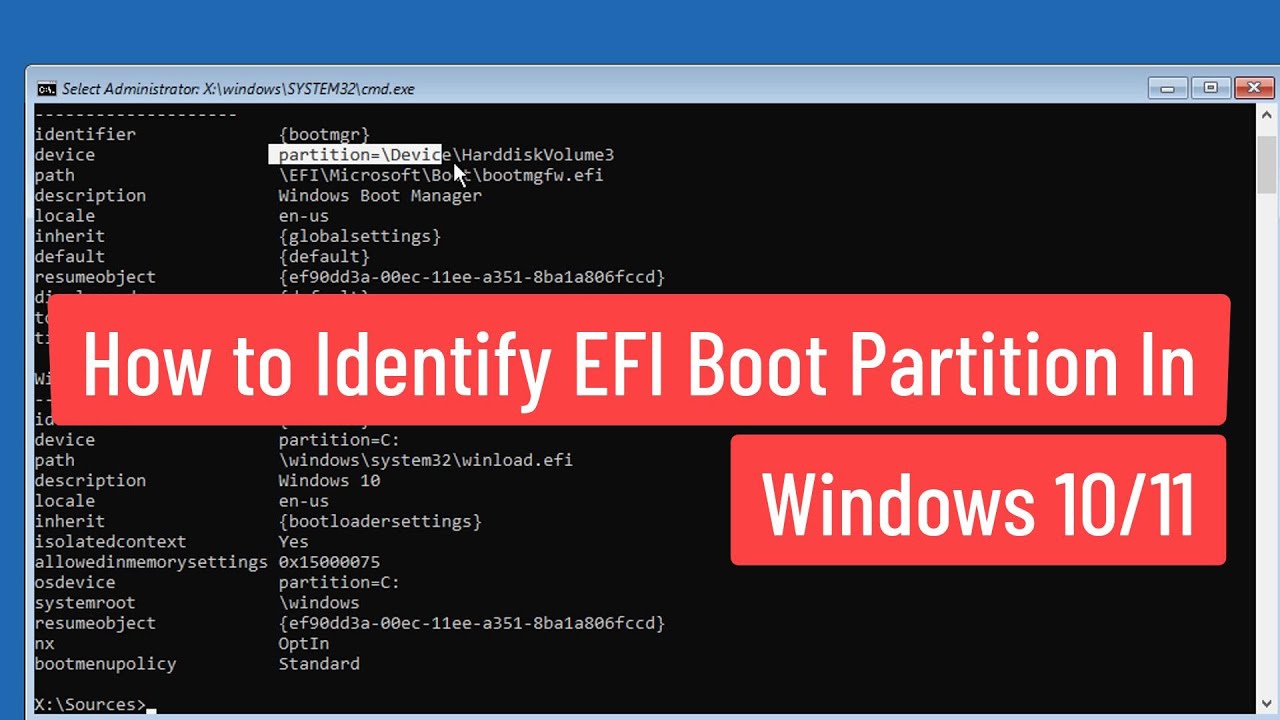Click the 'bootmgfw.efi' path text

pos(543,175)
